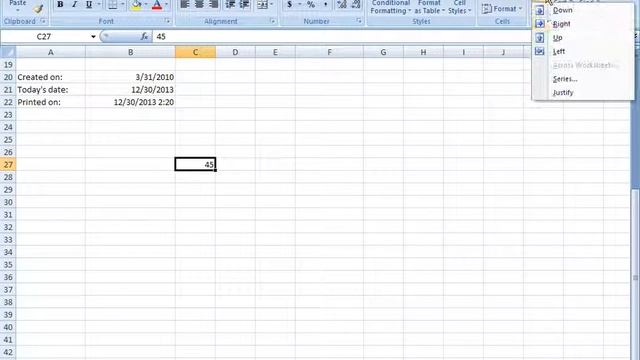This screenshot has height=360, width=640.
Task: Open the dollar format dropdown arrow
Action: click(x=299, y=4)
